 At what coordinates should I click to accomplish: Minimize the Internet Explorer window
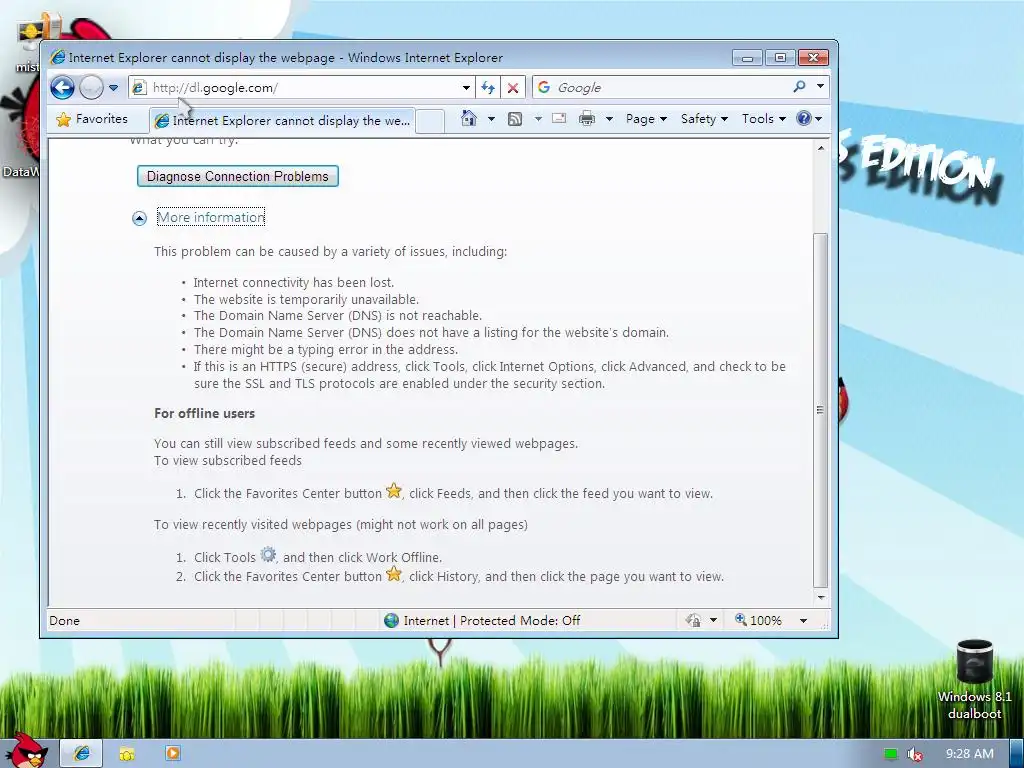[x=748, y=57]
